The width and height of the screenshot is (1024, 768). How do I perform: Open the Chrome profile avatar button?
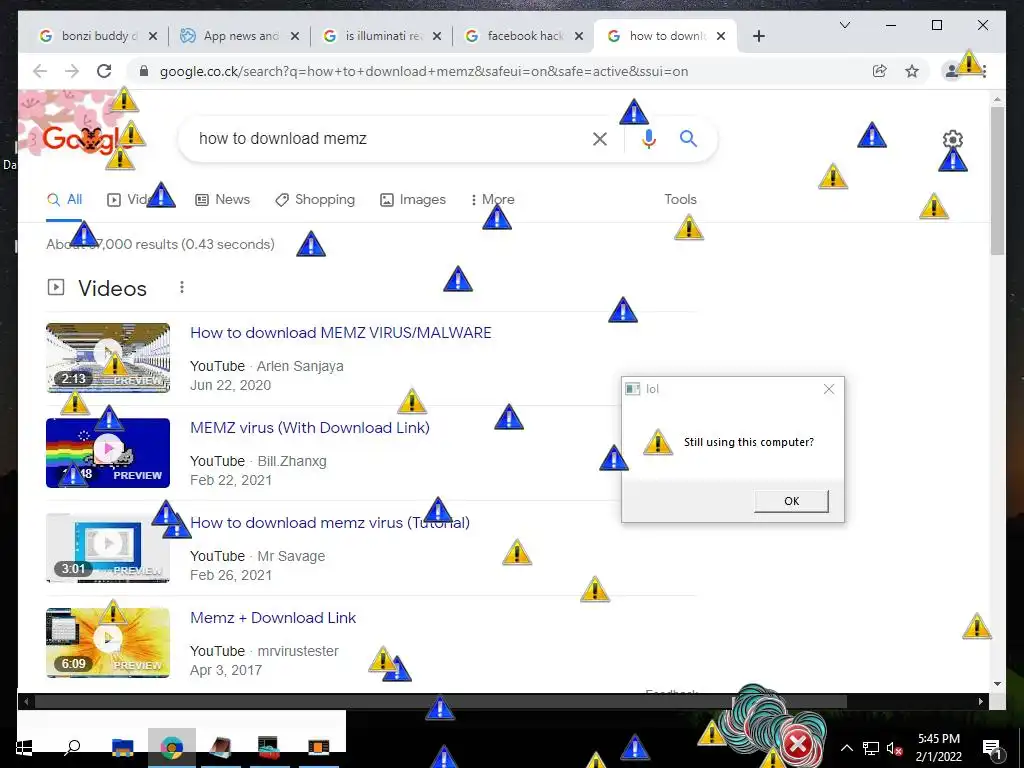(x=952, y=71)
